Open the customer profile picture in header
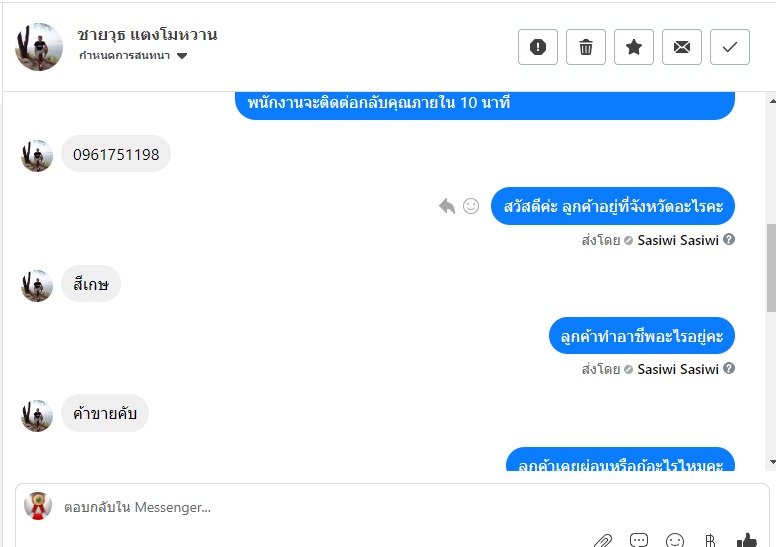Image resolution: width=776 pixels, height=547 pixels. coord(39,47)
